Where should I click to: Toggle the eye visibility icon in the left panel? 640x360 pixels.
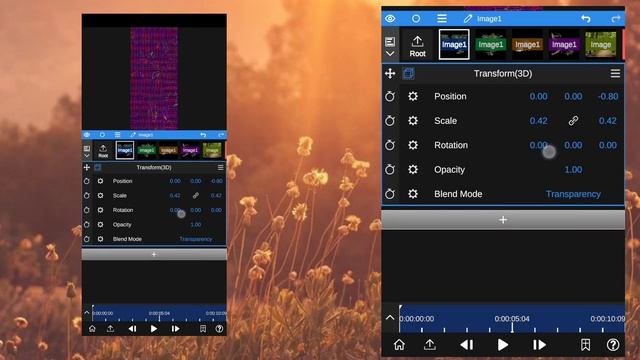click(x=87, y=135)
